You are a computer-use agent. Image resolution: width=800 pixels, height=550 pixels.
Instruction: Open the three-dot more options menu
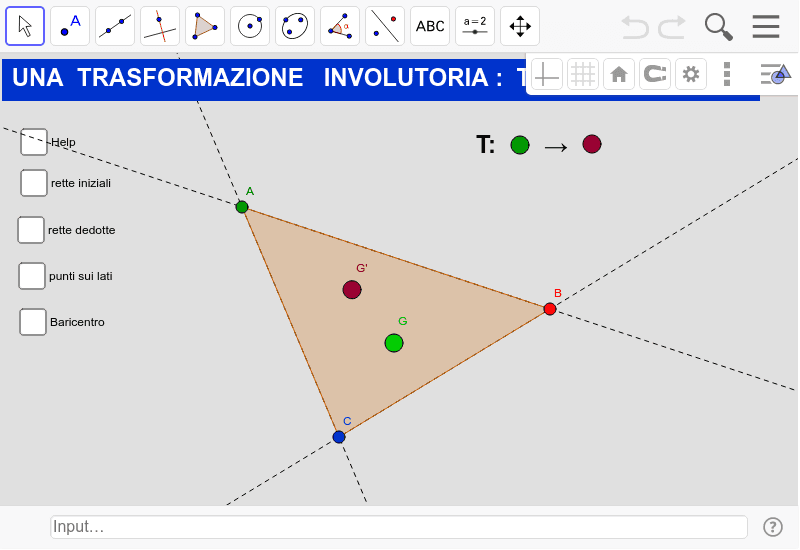[727, 74]
